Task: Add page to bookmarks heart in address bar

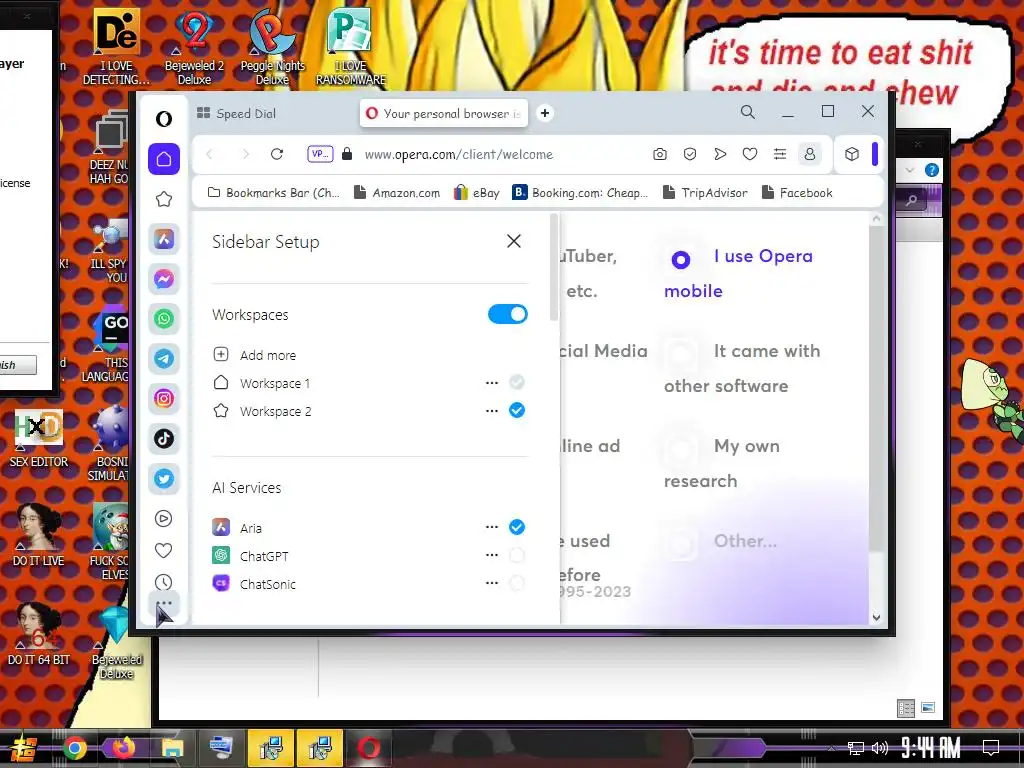Action: [x=750, y=154]
